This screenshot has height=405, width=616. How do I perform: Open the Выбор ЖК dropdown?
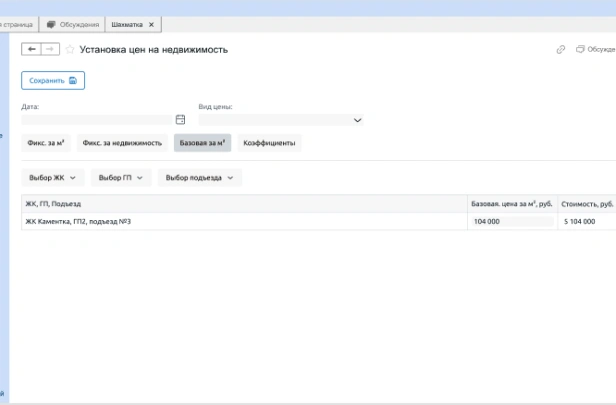pos(53,178)
